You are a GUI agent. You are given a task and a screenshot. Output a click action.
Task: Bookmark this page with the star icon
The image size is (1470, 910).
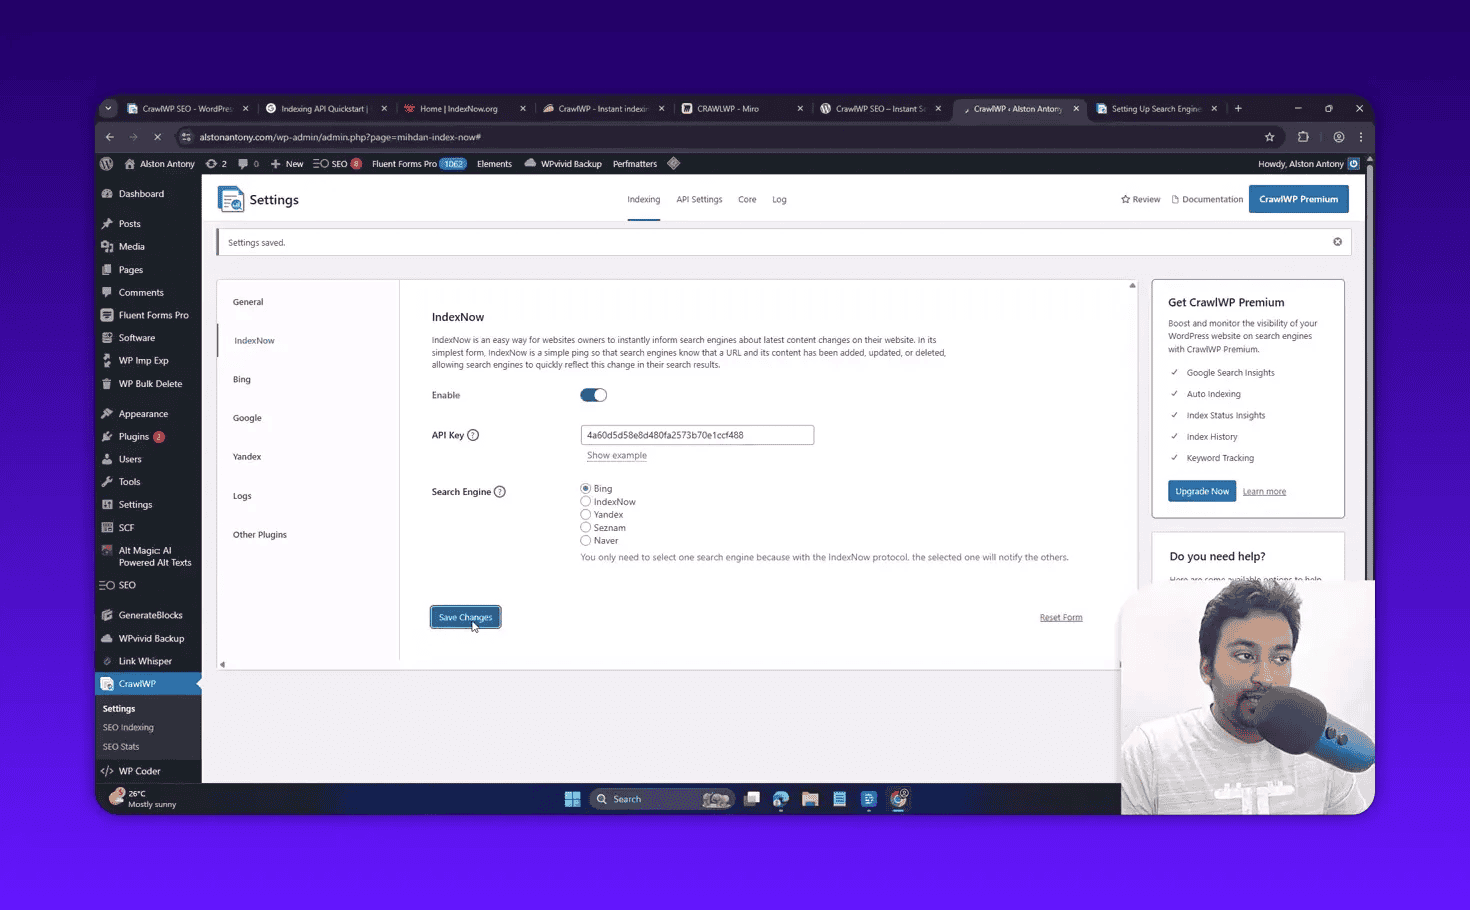click(1269, 137)
